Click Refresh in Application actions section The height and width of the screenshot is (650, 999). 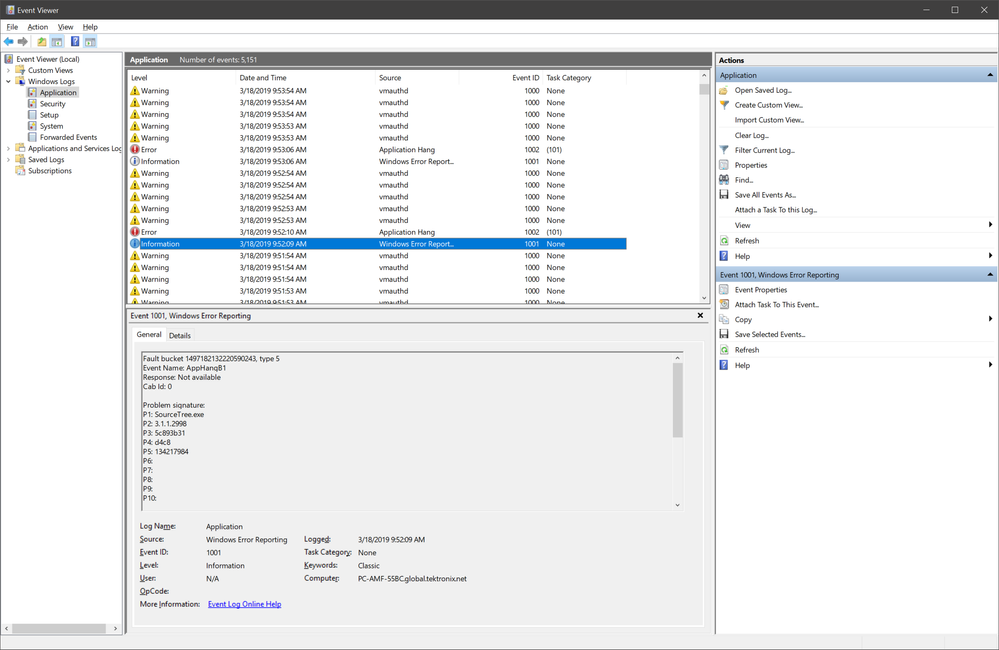(747, 241)
